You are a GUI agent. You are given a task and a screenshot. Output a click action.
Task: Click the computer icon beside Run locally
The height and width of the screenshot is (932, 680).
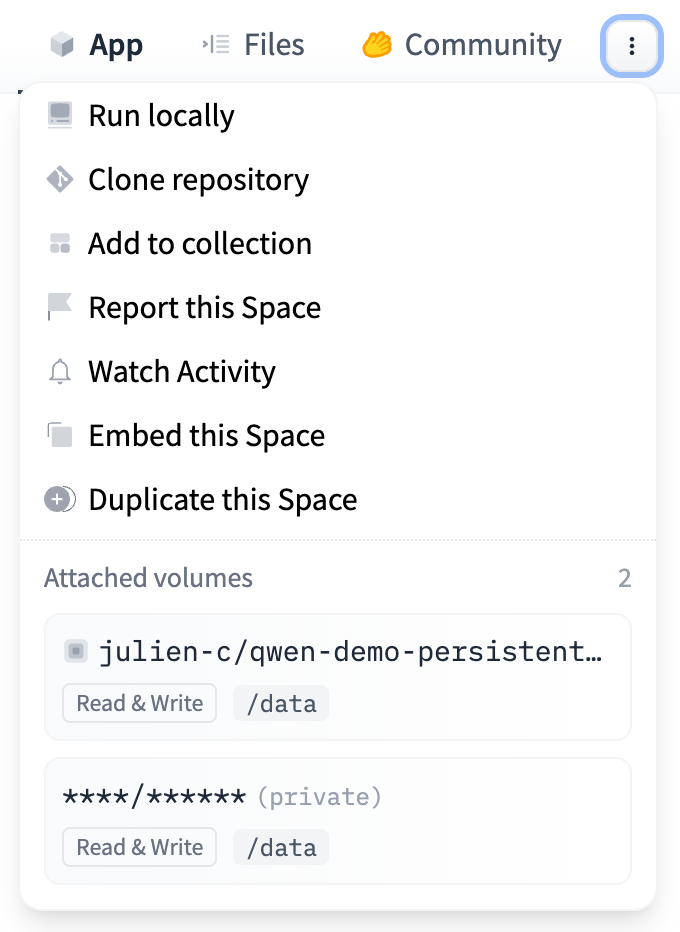[x=60, y=116]
